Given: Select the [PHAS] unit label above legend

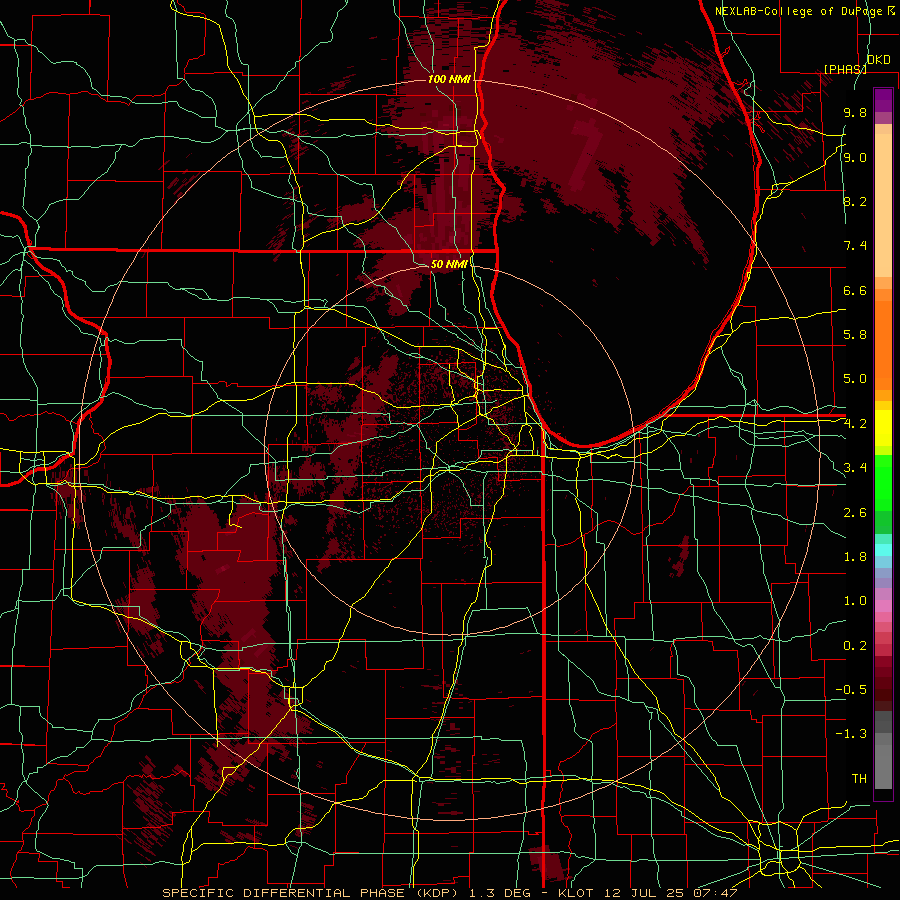Looking at the screenshot, I should tap(845, 69).
